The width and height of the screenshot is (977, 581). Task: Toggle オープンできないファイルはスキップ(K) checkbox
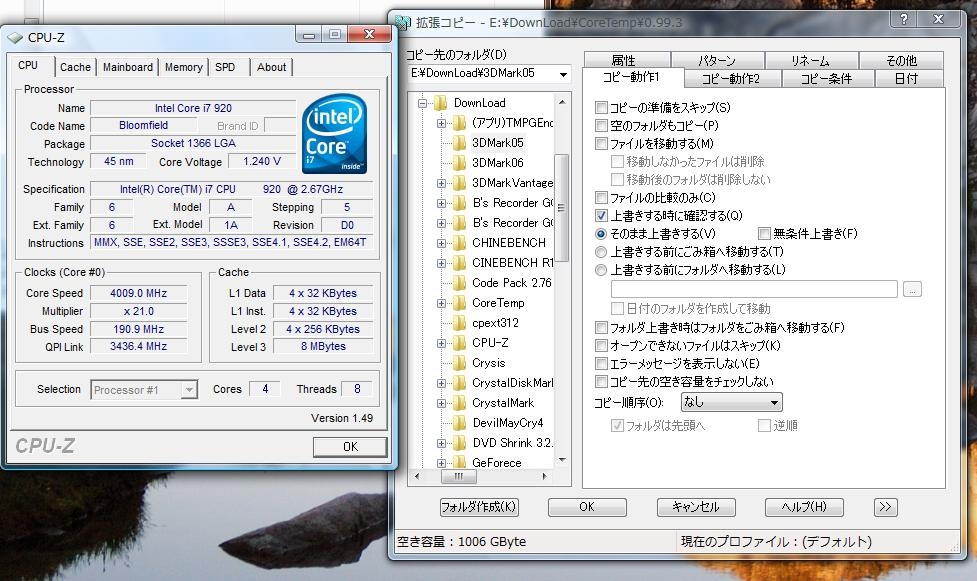601,345
